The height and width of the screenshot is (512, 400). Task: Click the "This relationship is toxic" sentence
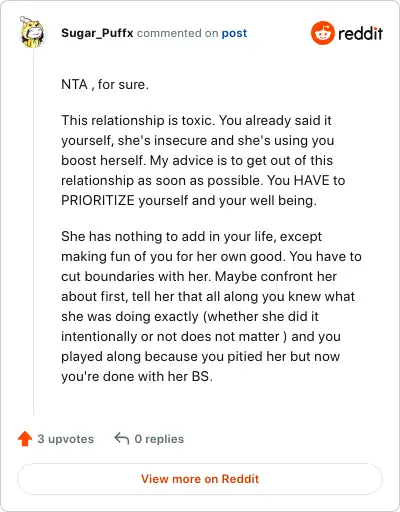[x=137, y=120]
